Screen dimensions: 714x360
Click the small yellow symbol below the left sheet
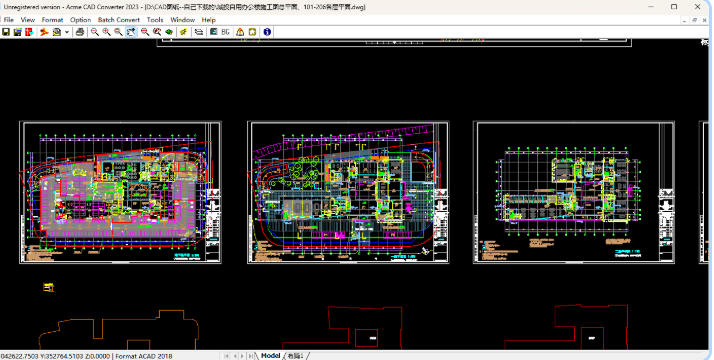pos(49,287)
